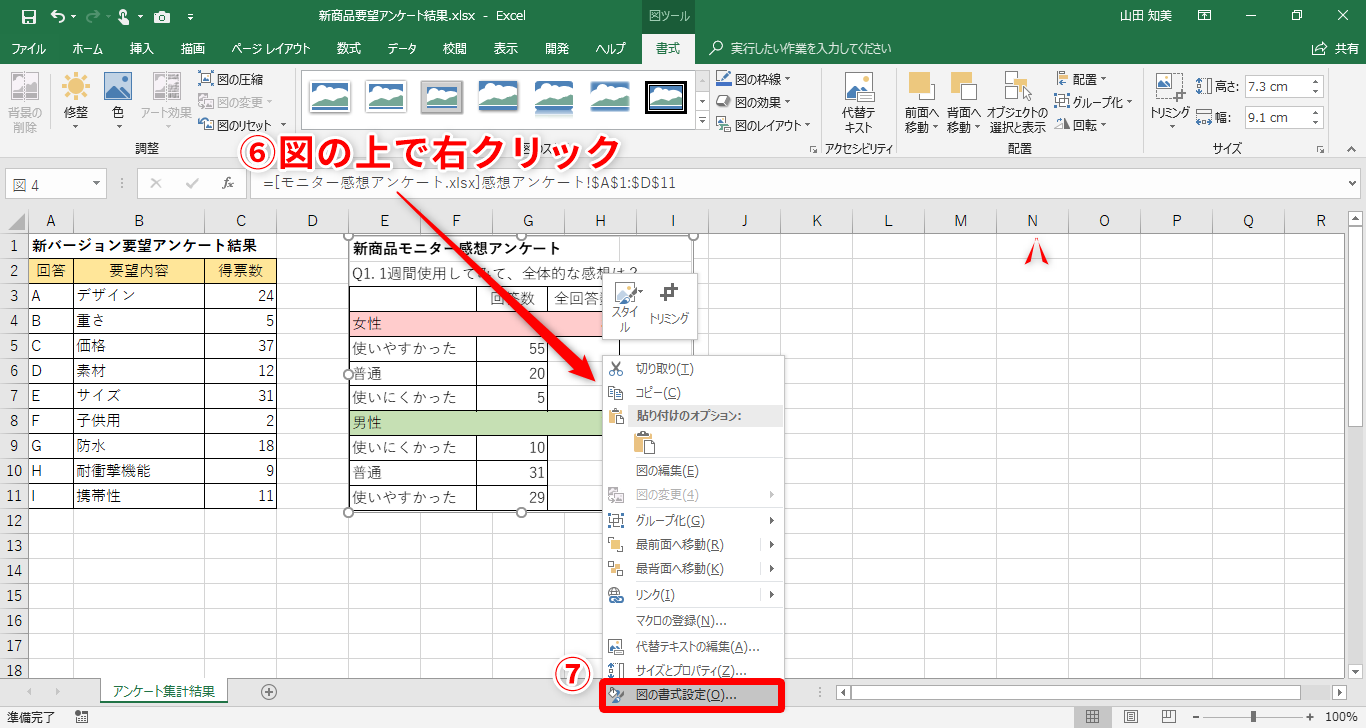Click the fx insert function icon

click(x=228, y=184)
